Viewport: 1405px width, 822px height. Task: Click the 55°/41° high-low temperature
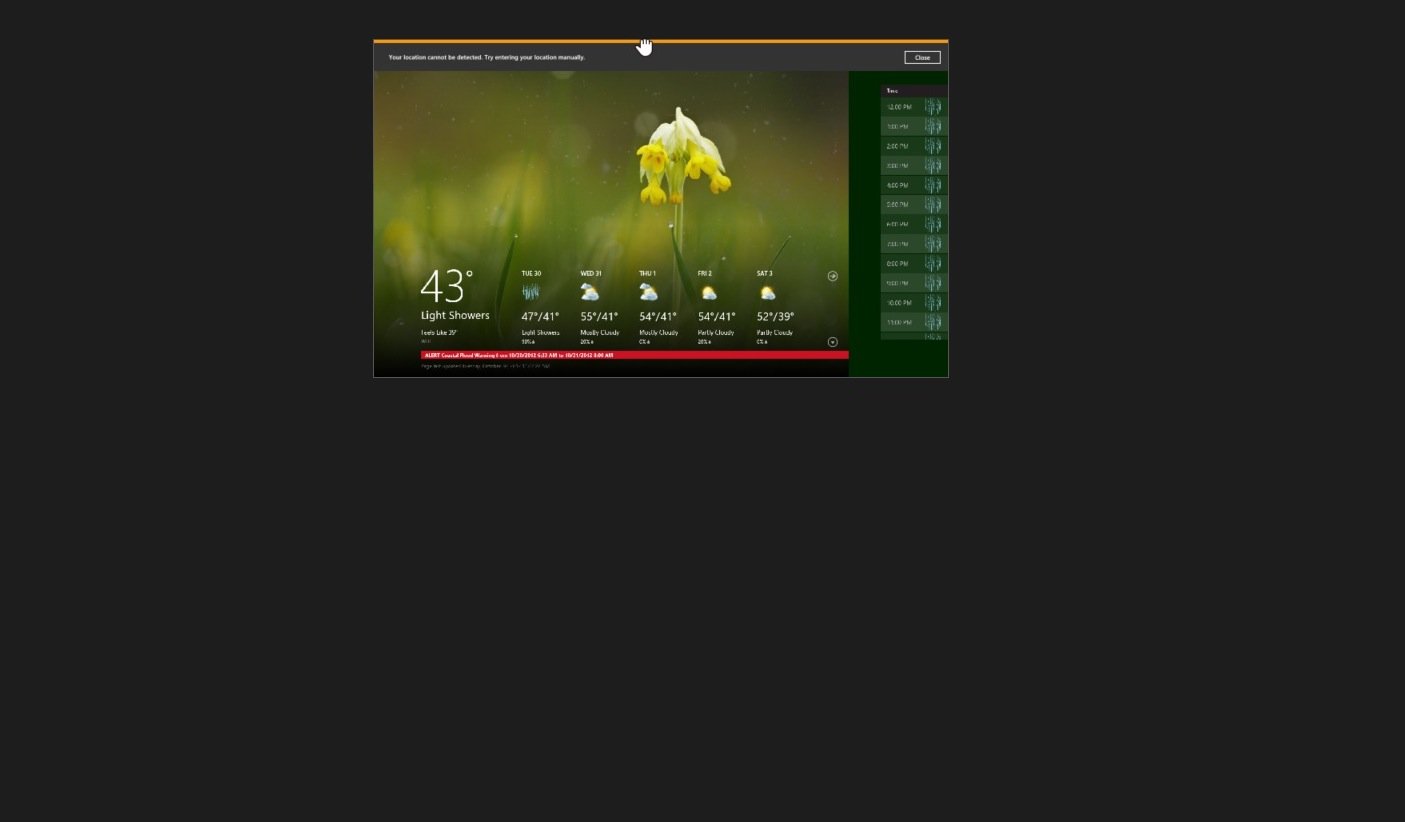pos(599,317)
